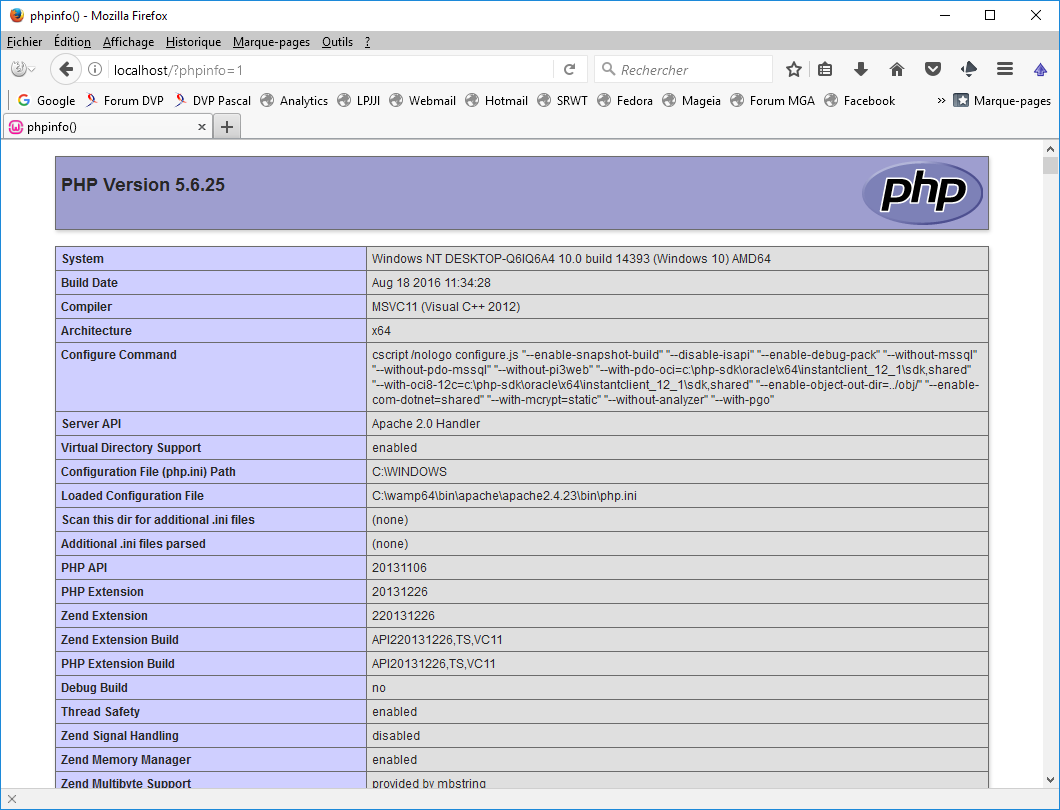Click the back navigation arrow

tap(66, 69)
